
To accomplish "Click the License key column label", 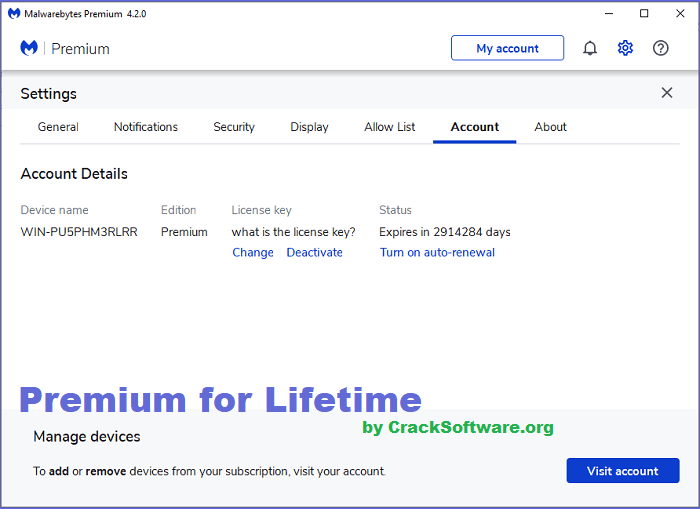I will point(261,210).
